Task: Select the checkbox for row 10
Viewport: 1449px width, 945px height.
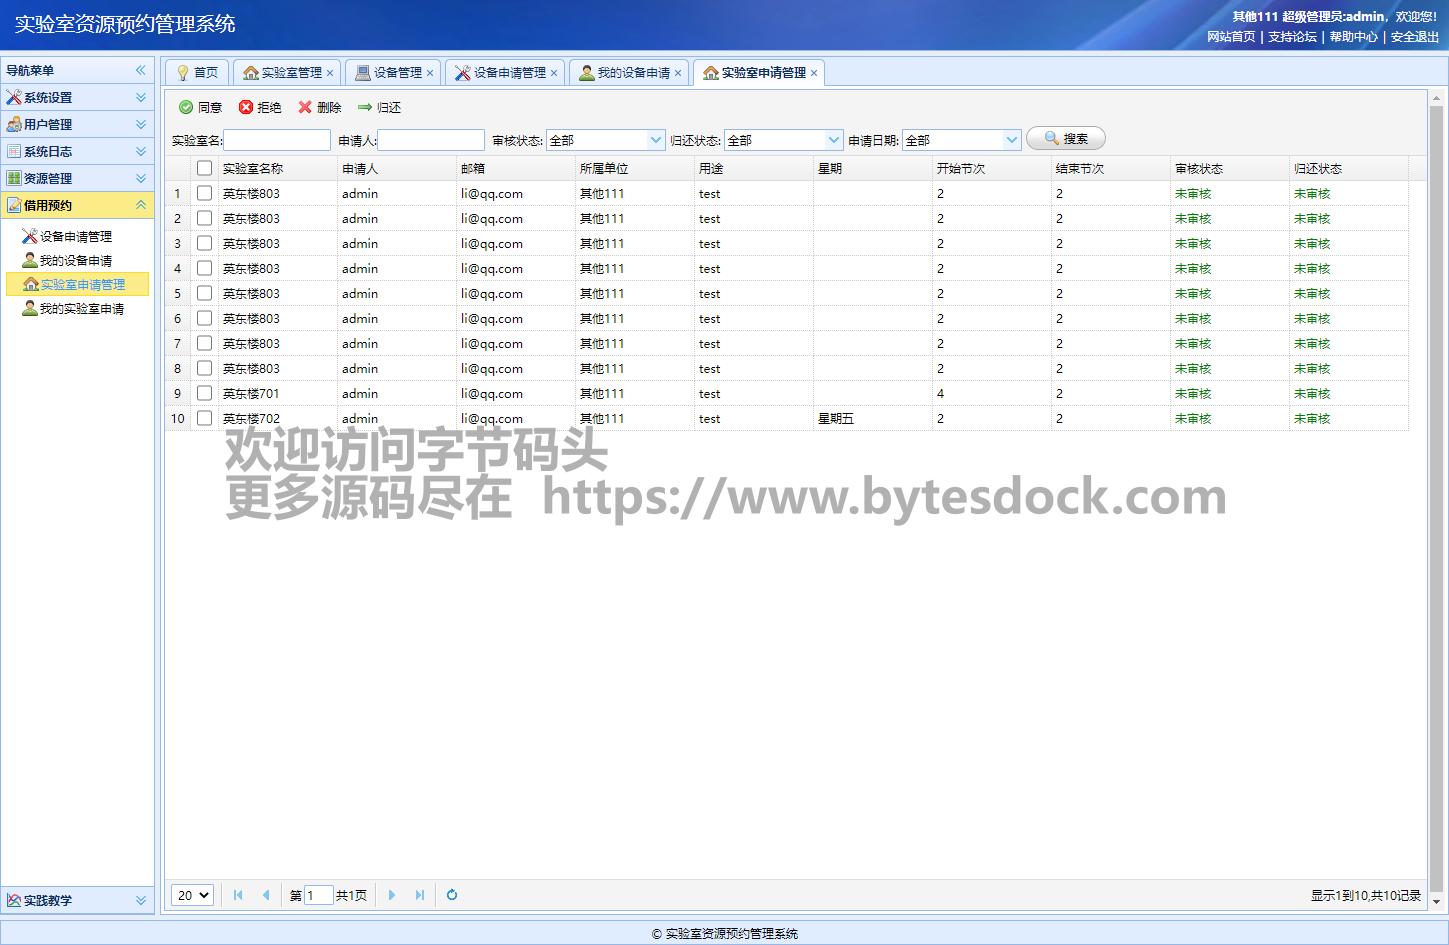Action: click(205, 418)
